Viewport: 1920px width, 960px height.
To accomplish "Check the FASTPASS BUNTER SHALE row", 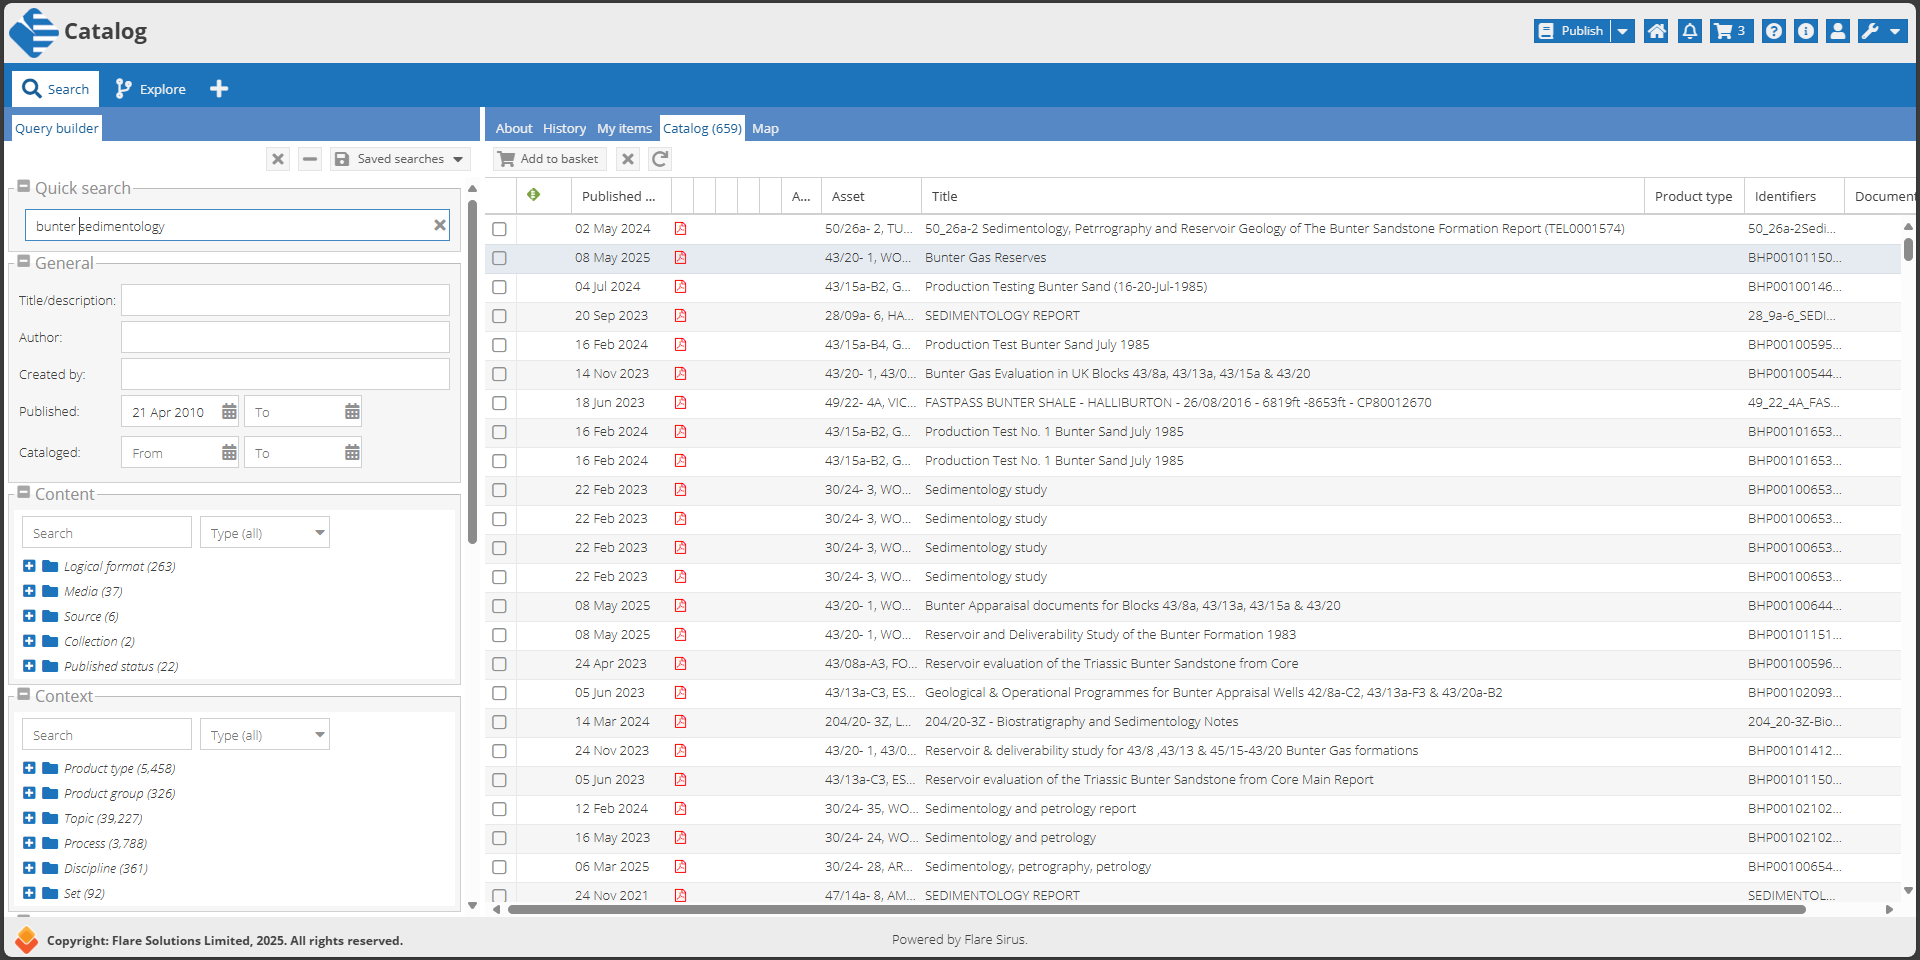I will point(499,403).
